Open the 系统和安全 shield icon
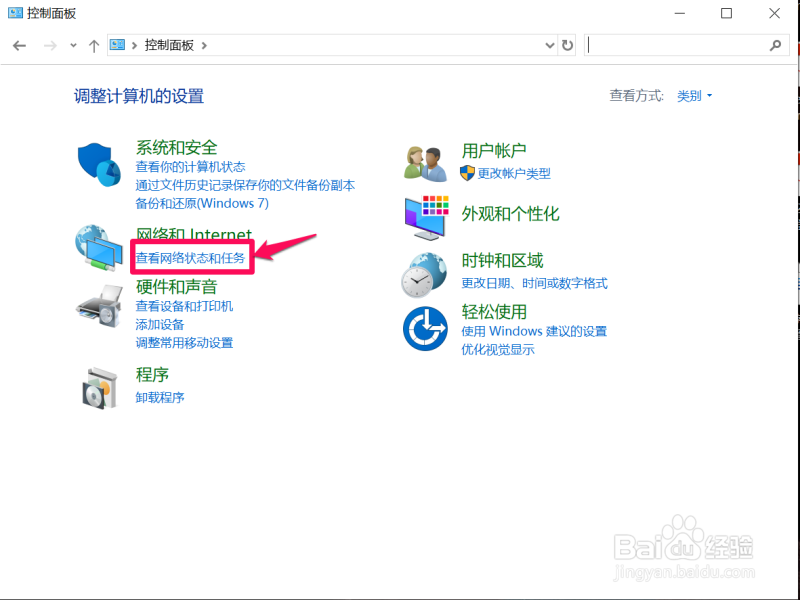The image size is (800, 600). 98,164
